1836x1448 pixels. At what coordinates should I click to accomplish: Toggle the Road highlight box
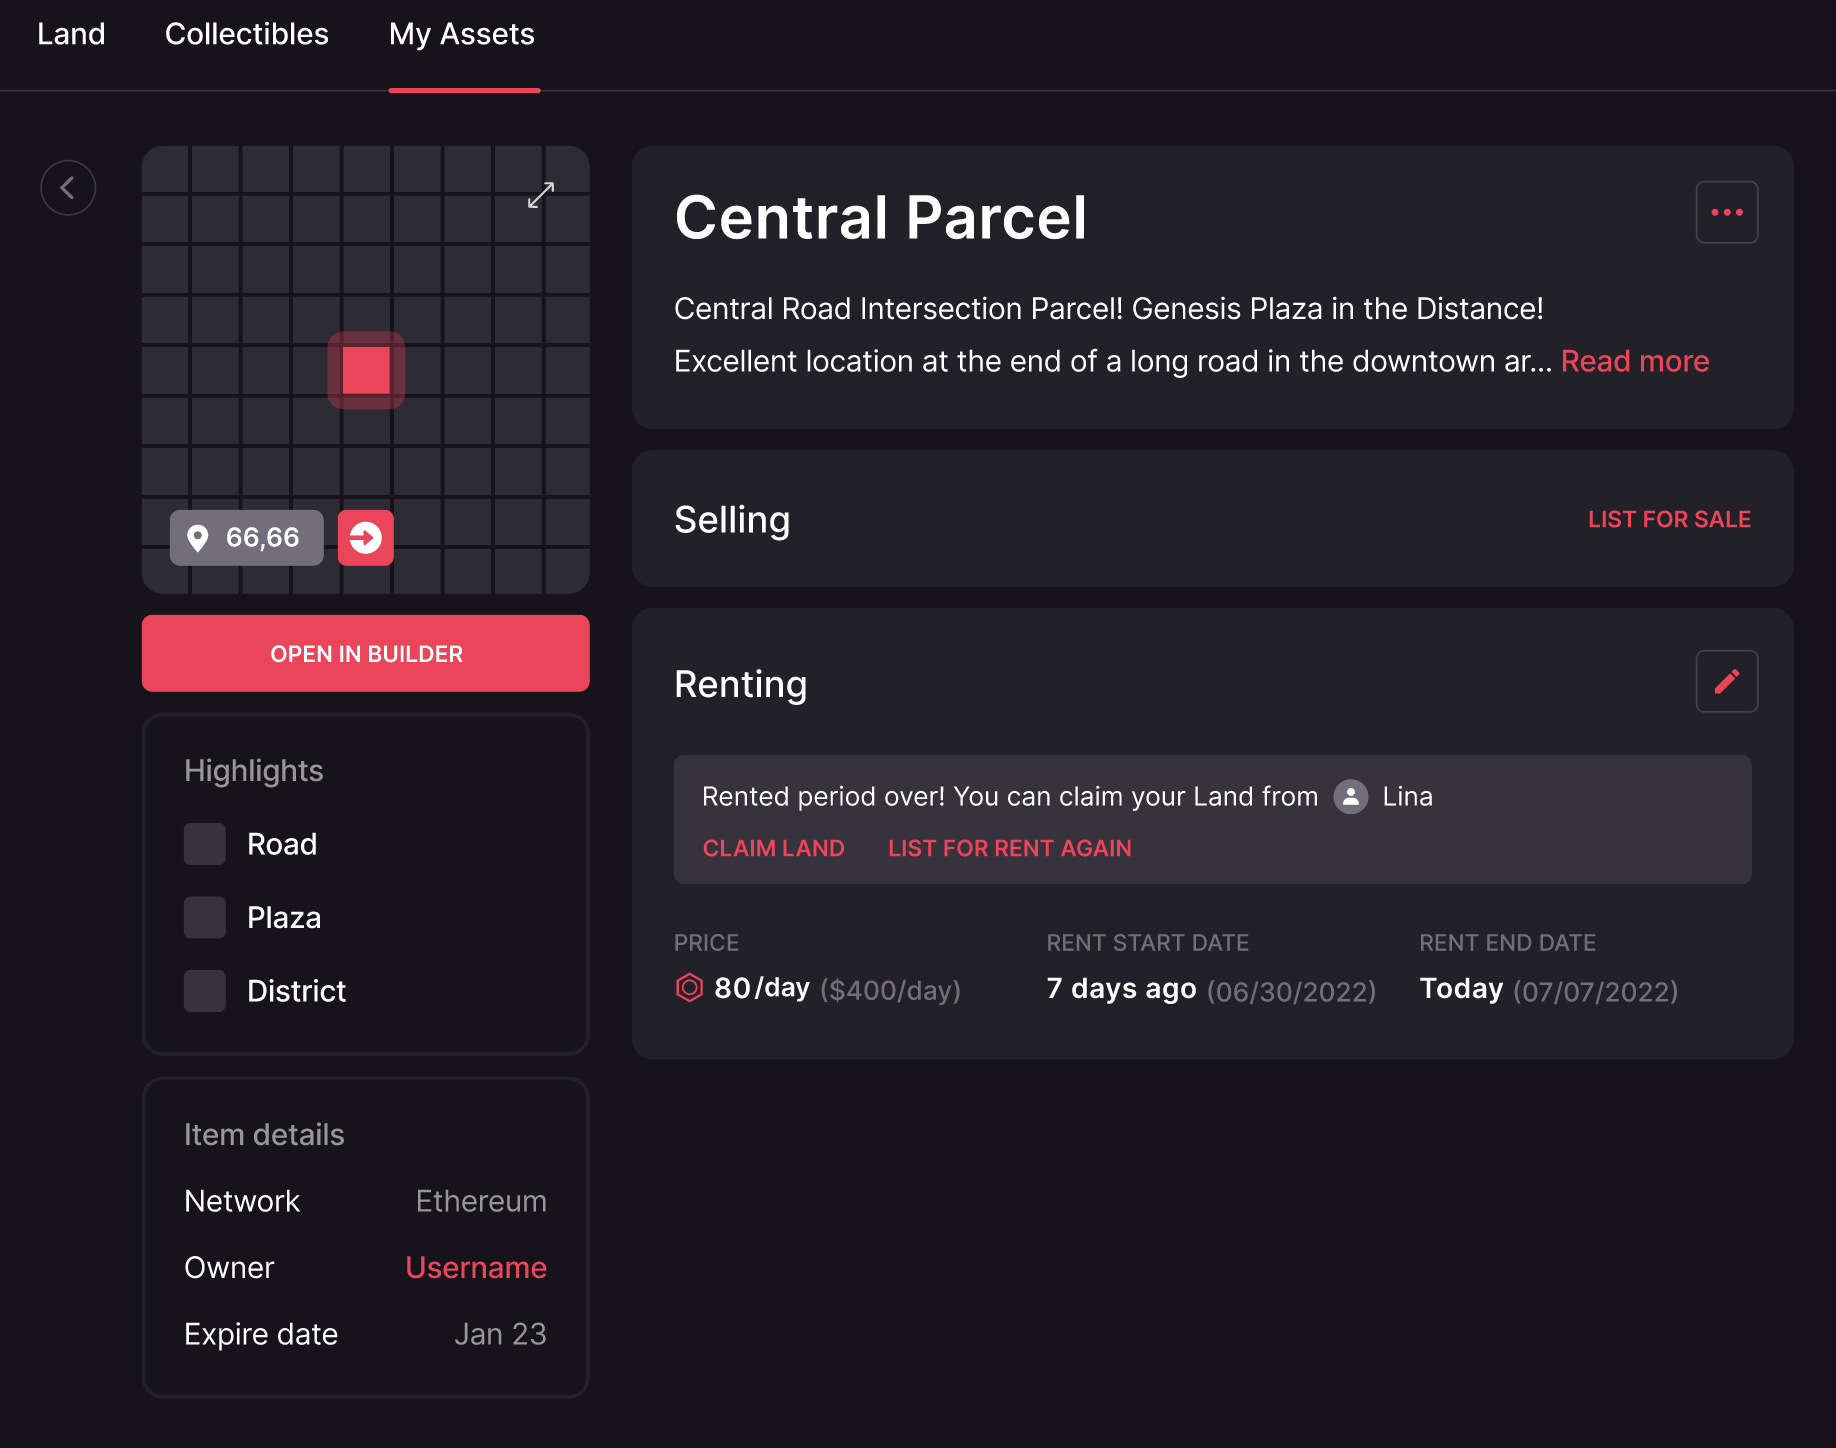205,844
